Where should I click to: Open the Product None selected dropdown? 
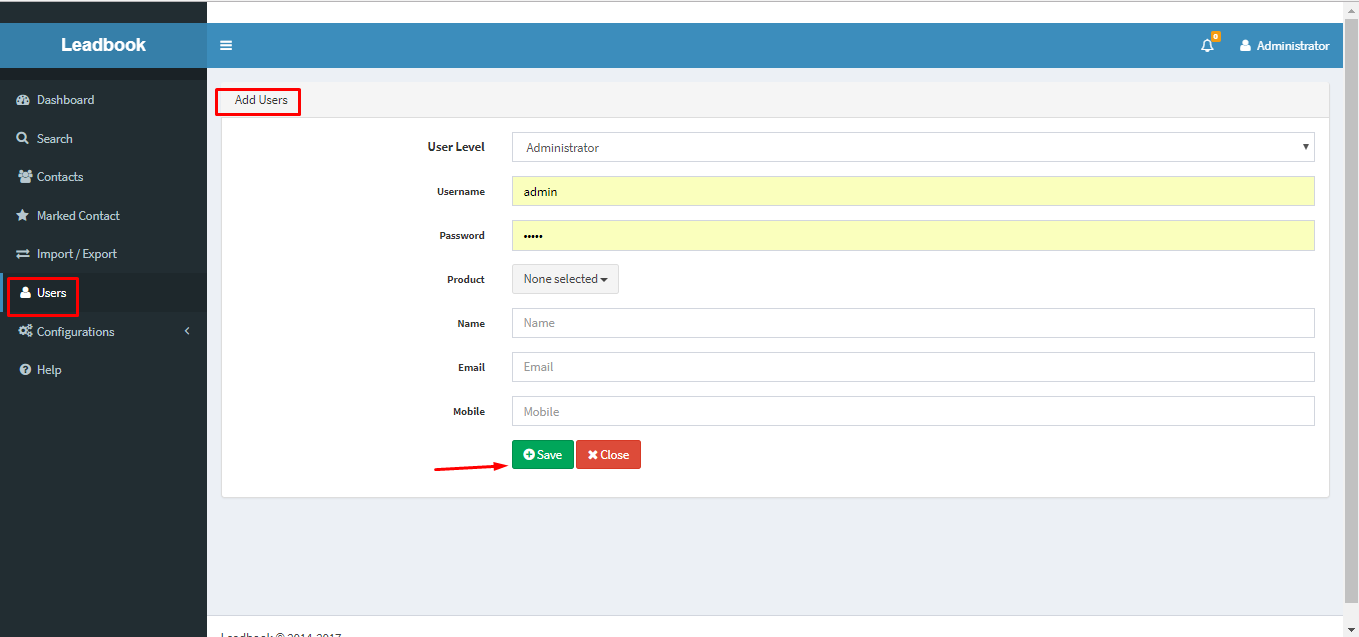coord(565,279)
